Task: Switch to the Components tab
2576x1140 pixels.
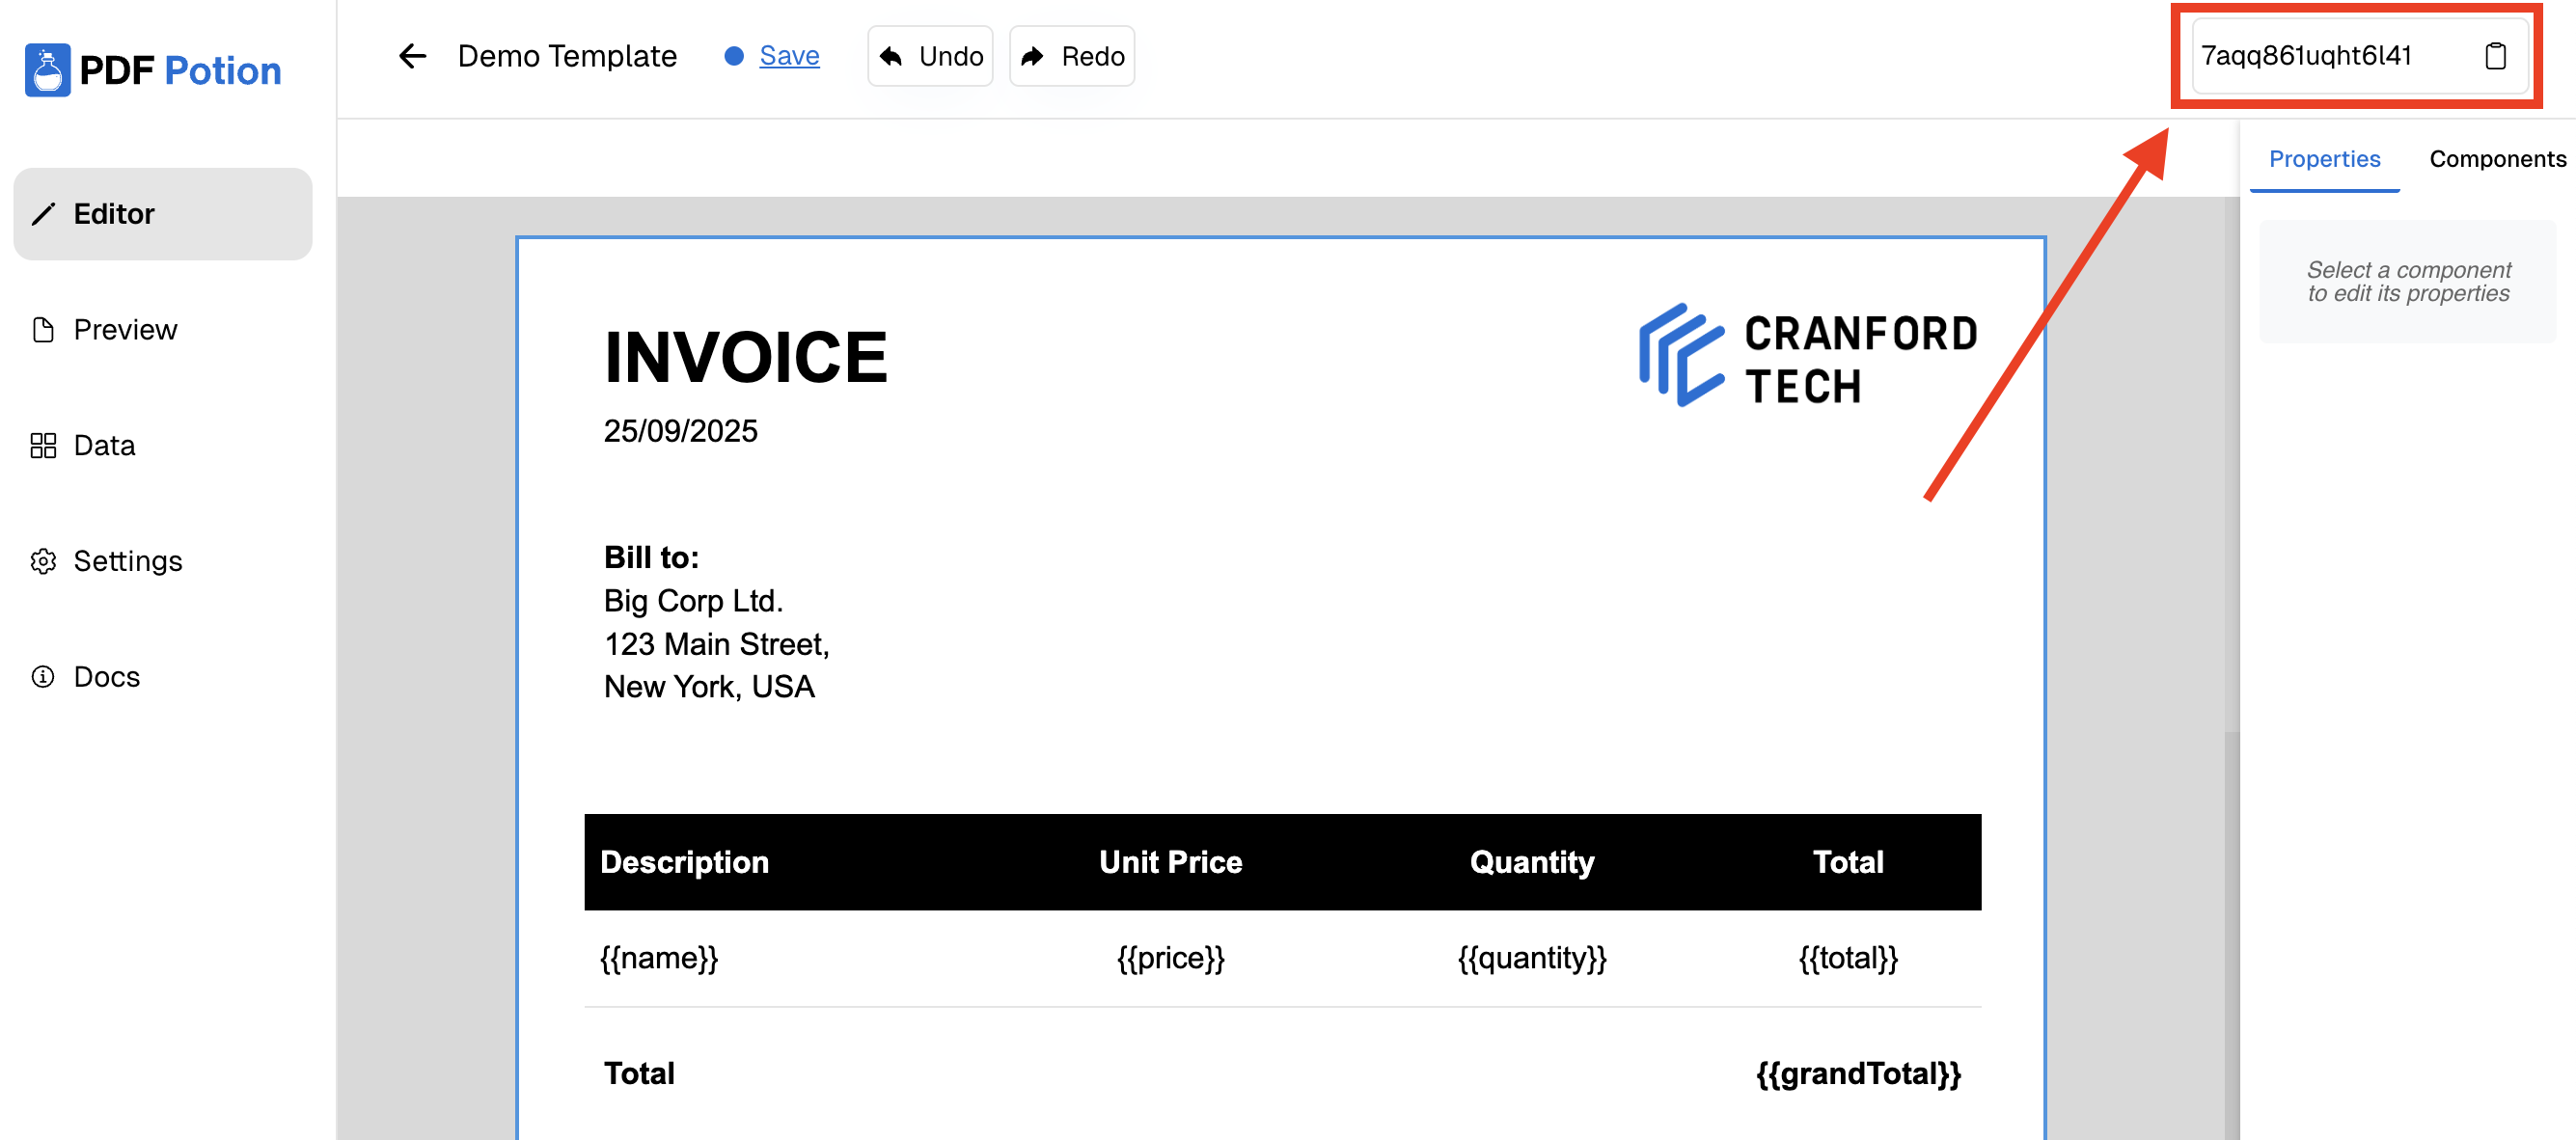Action: (2496, 159)
